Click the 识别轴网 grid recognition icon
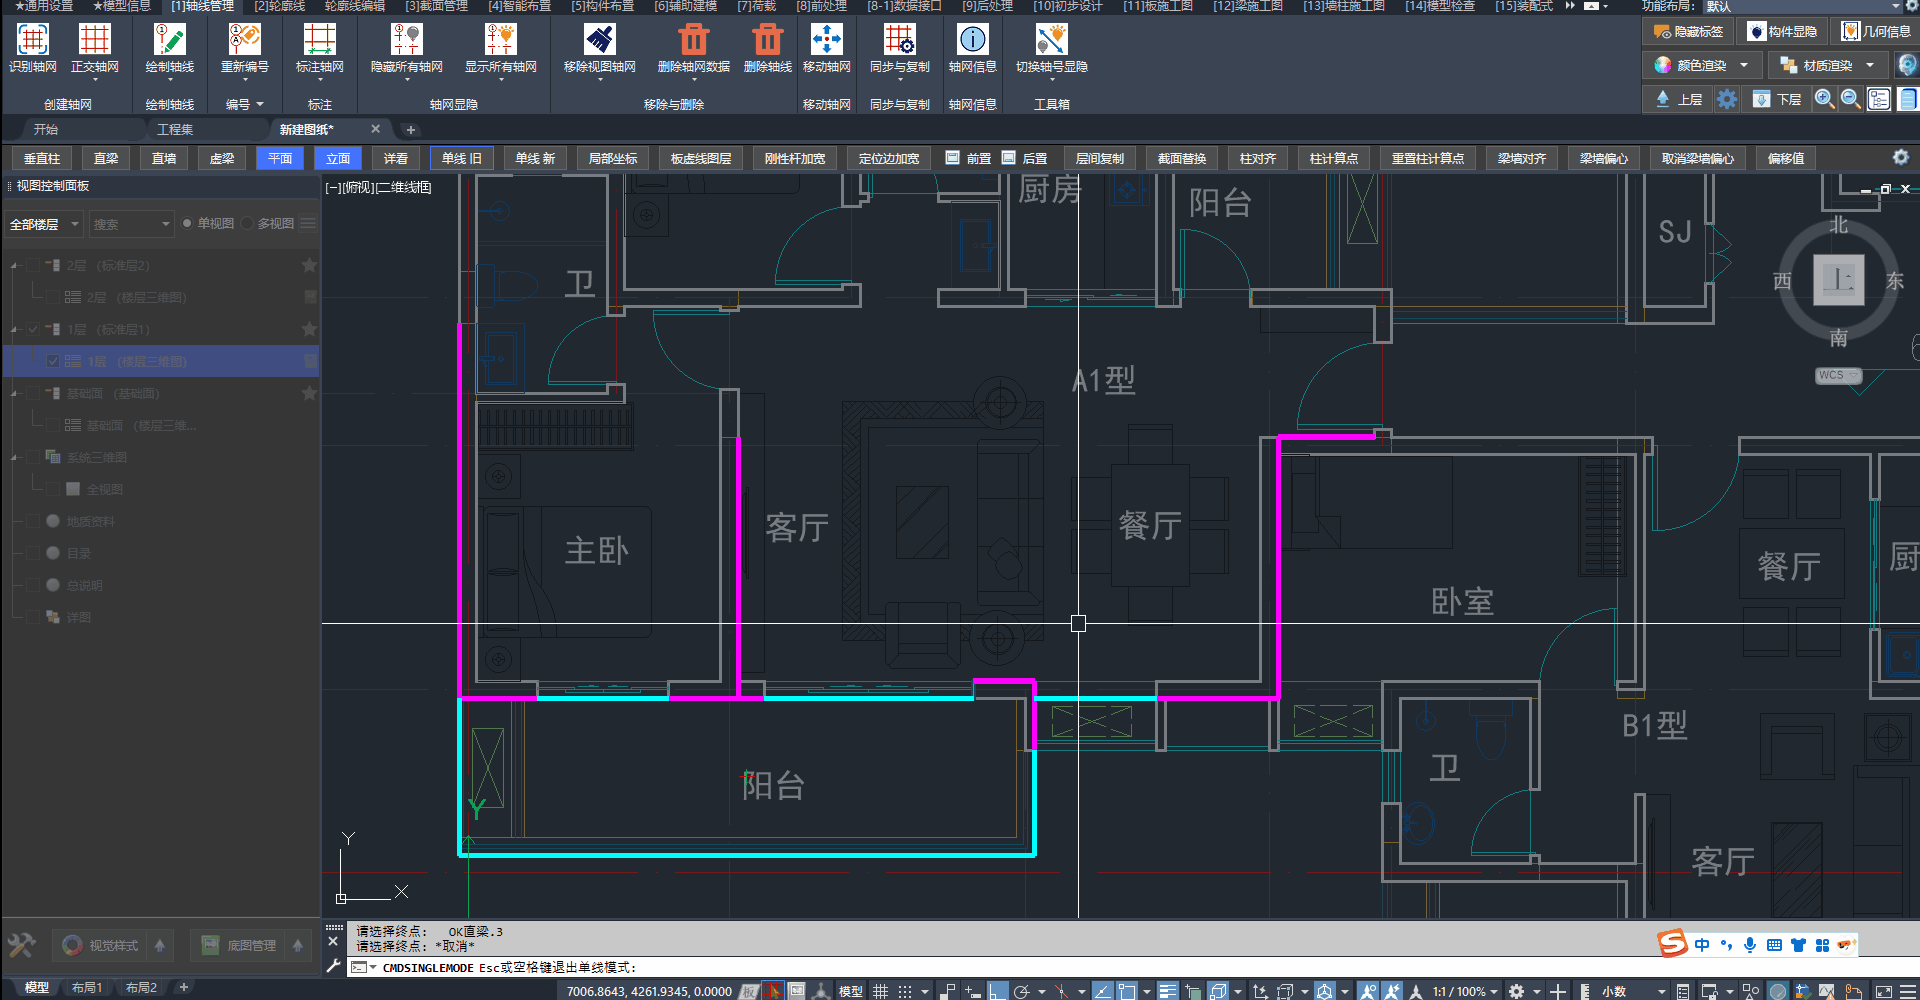 coord(32,41)
